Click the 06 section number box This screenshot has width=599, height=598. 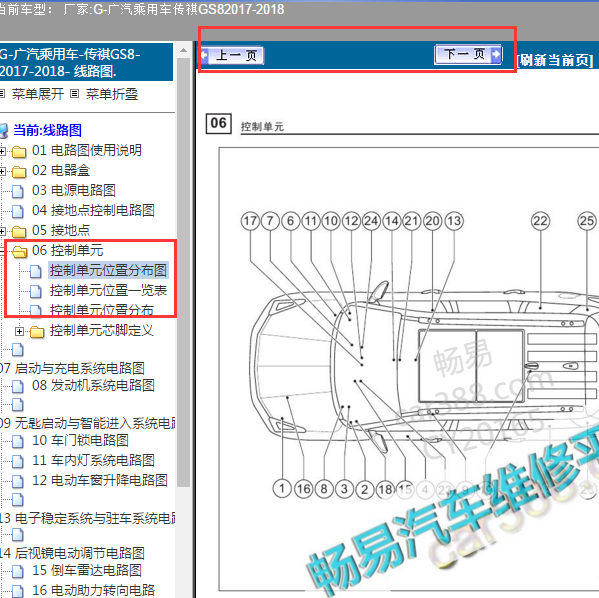click(219, 123)
